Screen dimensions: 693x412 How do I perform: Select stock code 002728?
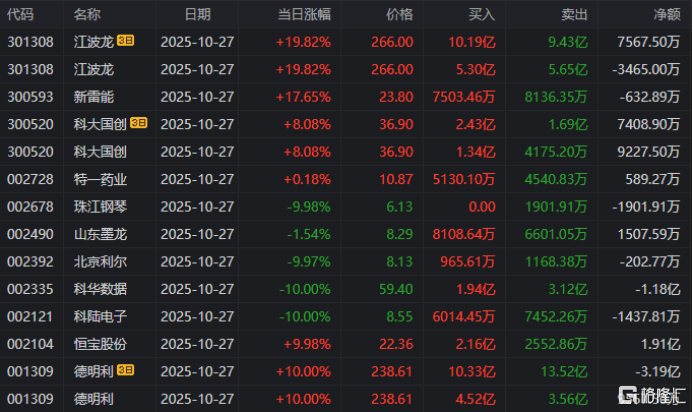pyautogui.click(x=30, y=179)
